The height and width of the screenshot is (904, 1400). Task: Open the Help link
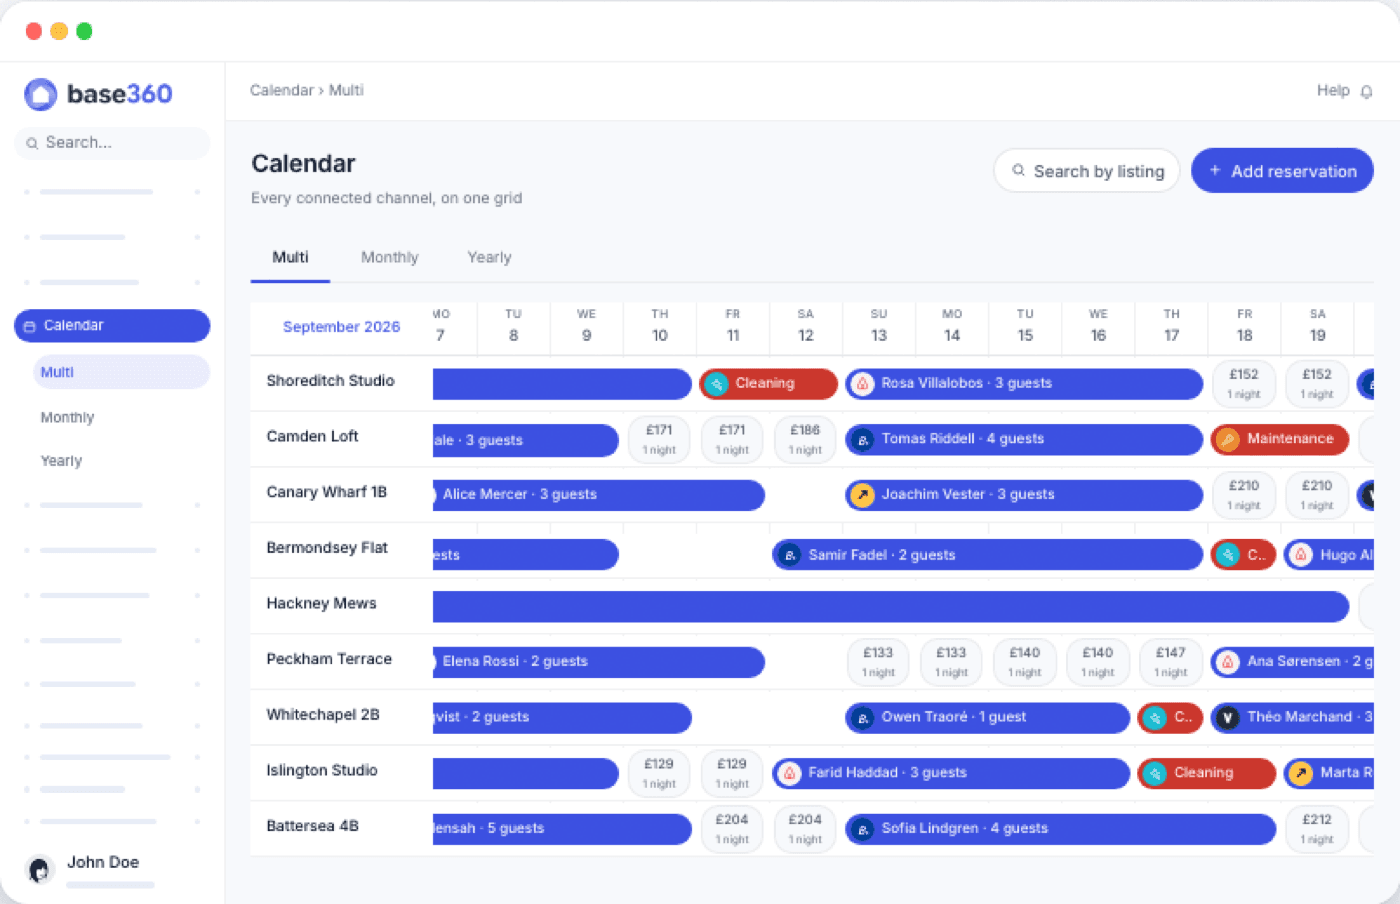(x=1333, y=91)
